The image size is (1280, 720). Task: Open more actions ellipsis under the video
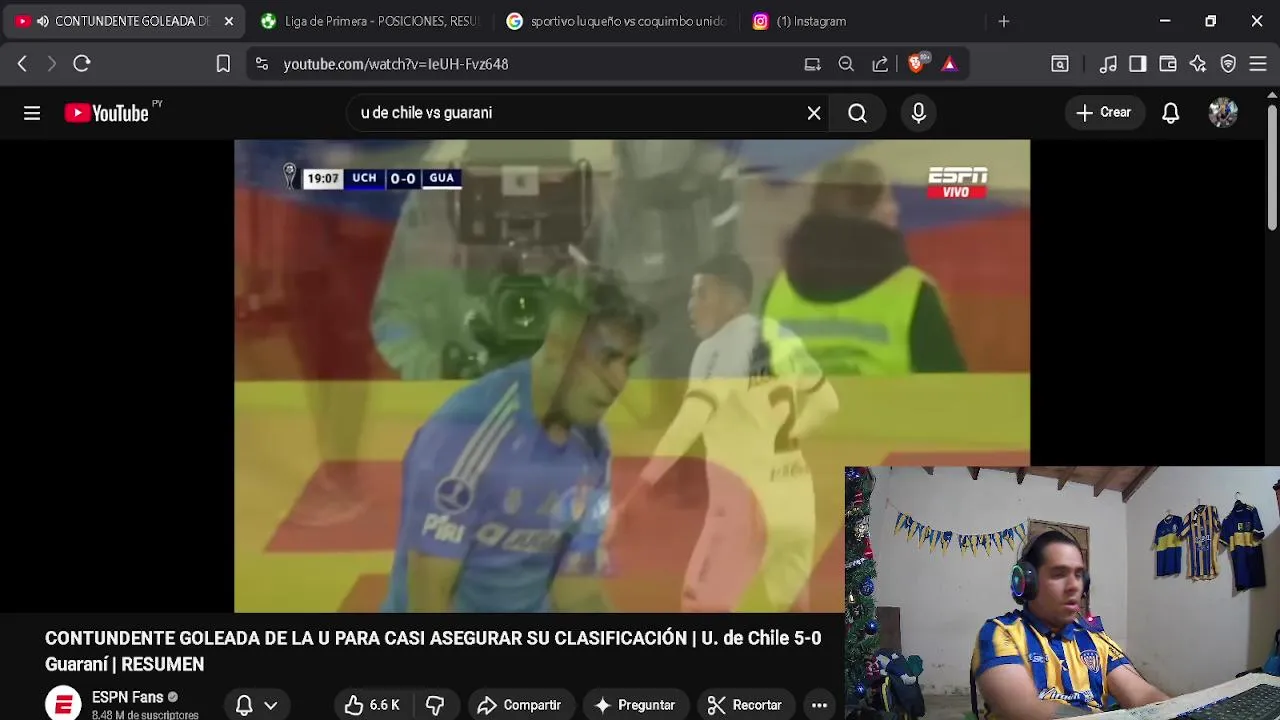tap(819, 705)
